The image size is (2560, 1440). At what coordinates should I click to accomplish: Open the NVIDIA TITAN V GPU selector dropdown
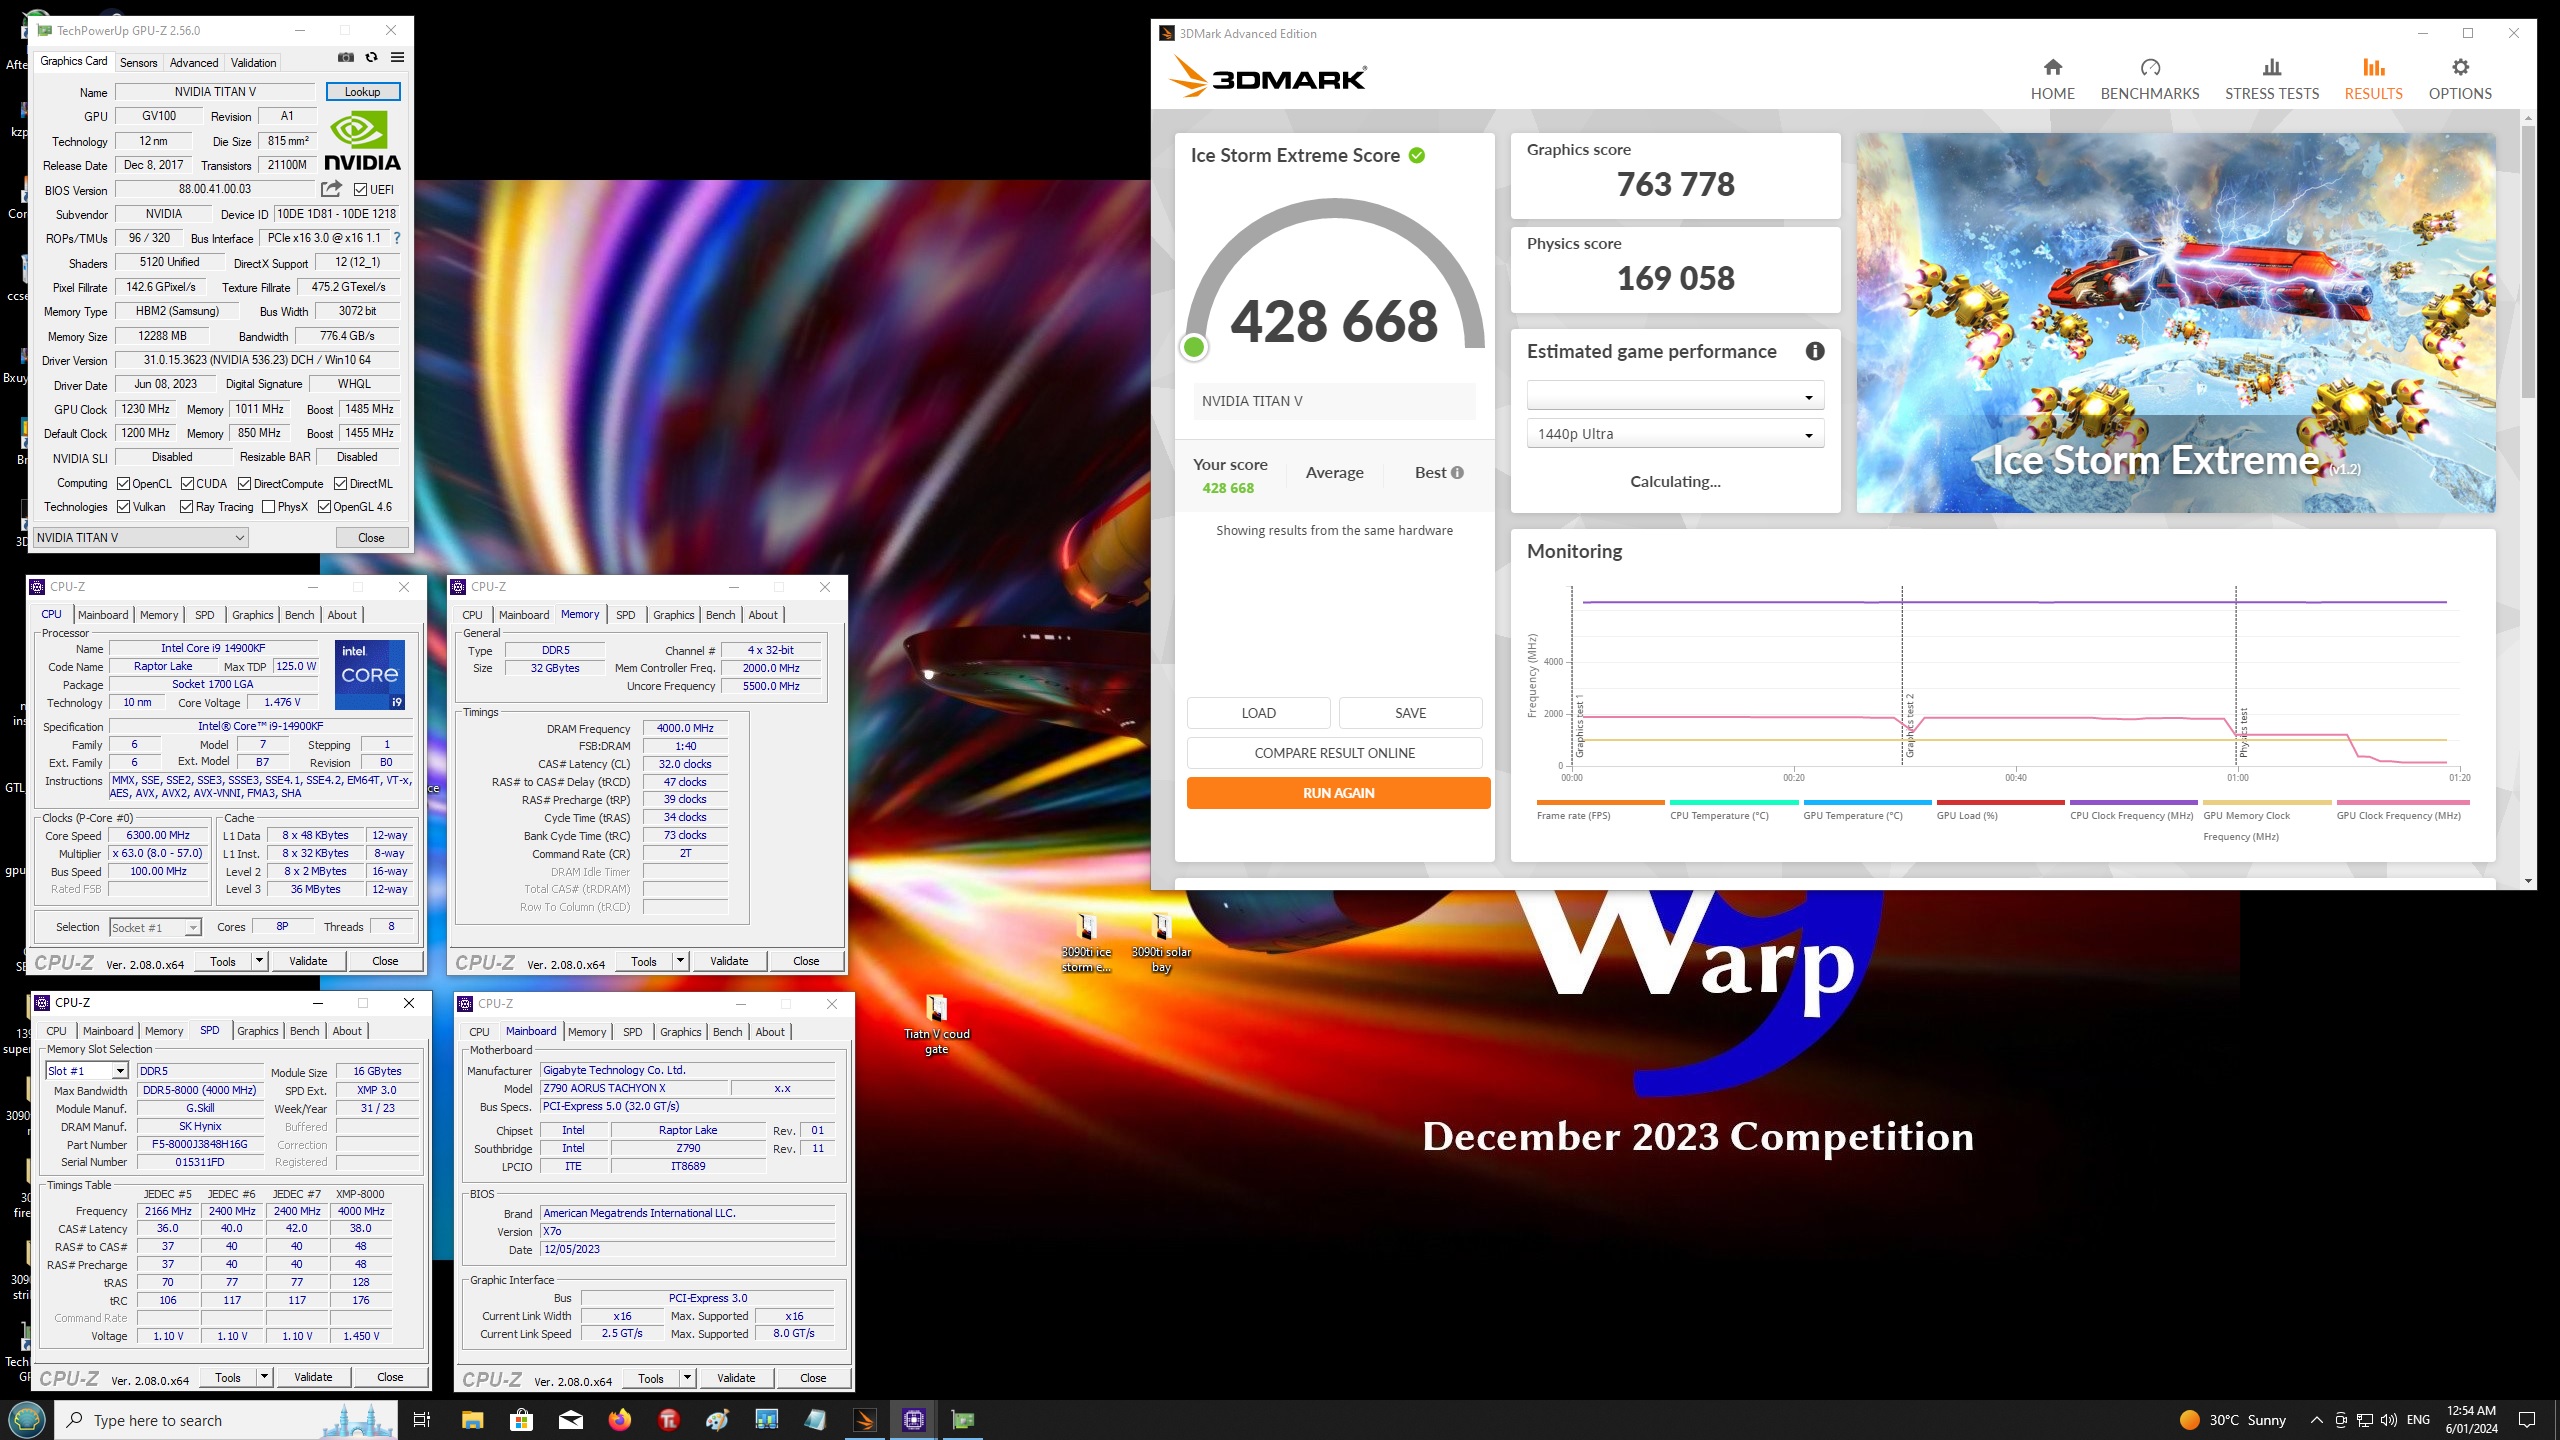140,538
